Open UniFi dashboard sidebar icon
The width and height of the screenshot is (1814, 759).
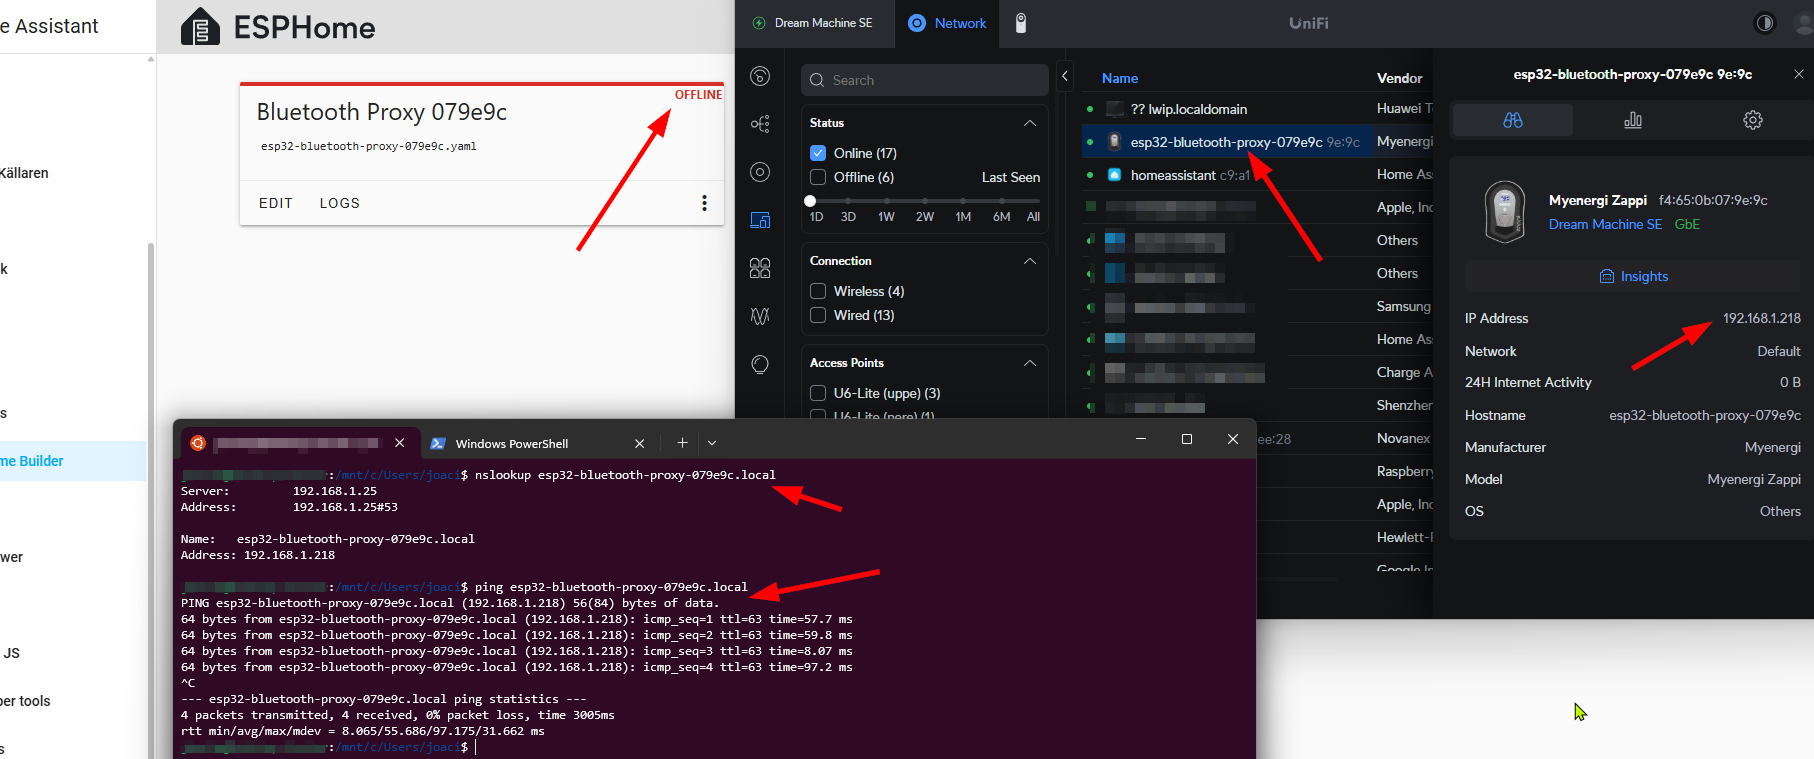coord(760,76)
